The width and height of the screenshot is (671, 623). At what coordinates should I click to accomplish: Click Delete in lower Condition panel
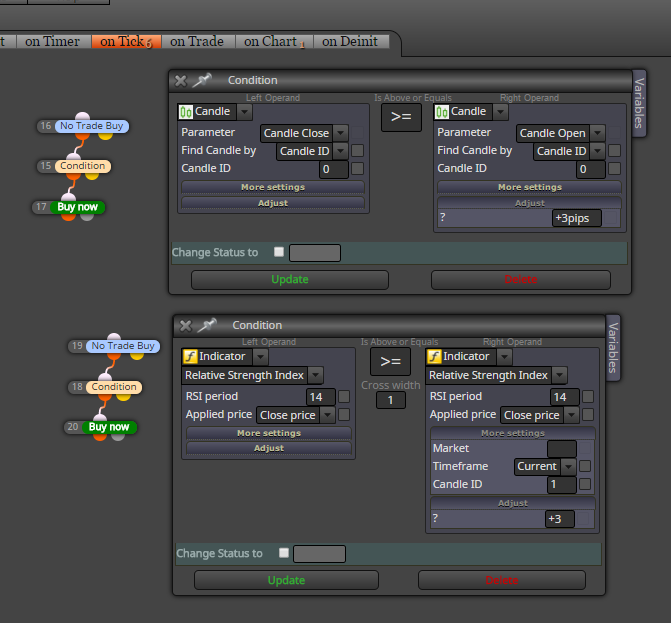tap(502, 581)
